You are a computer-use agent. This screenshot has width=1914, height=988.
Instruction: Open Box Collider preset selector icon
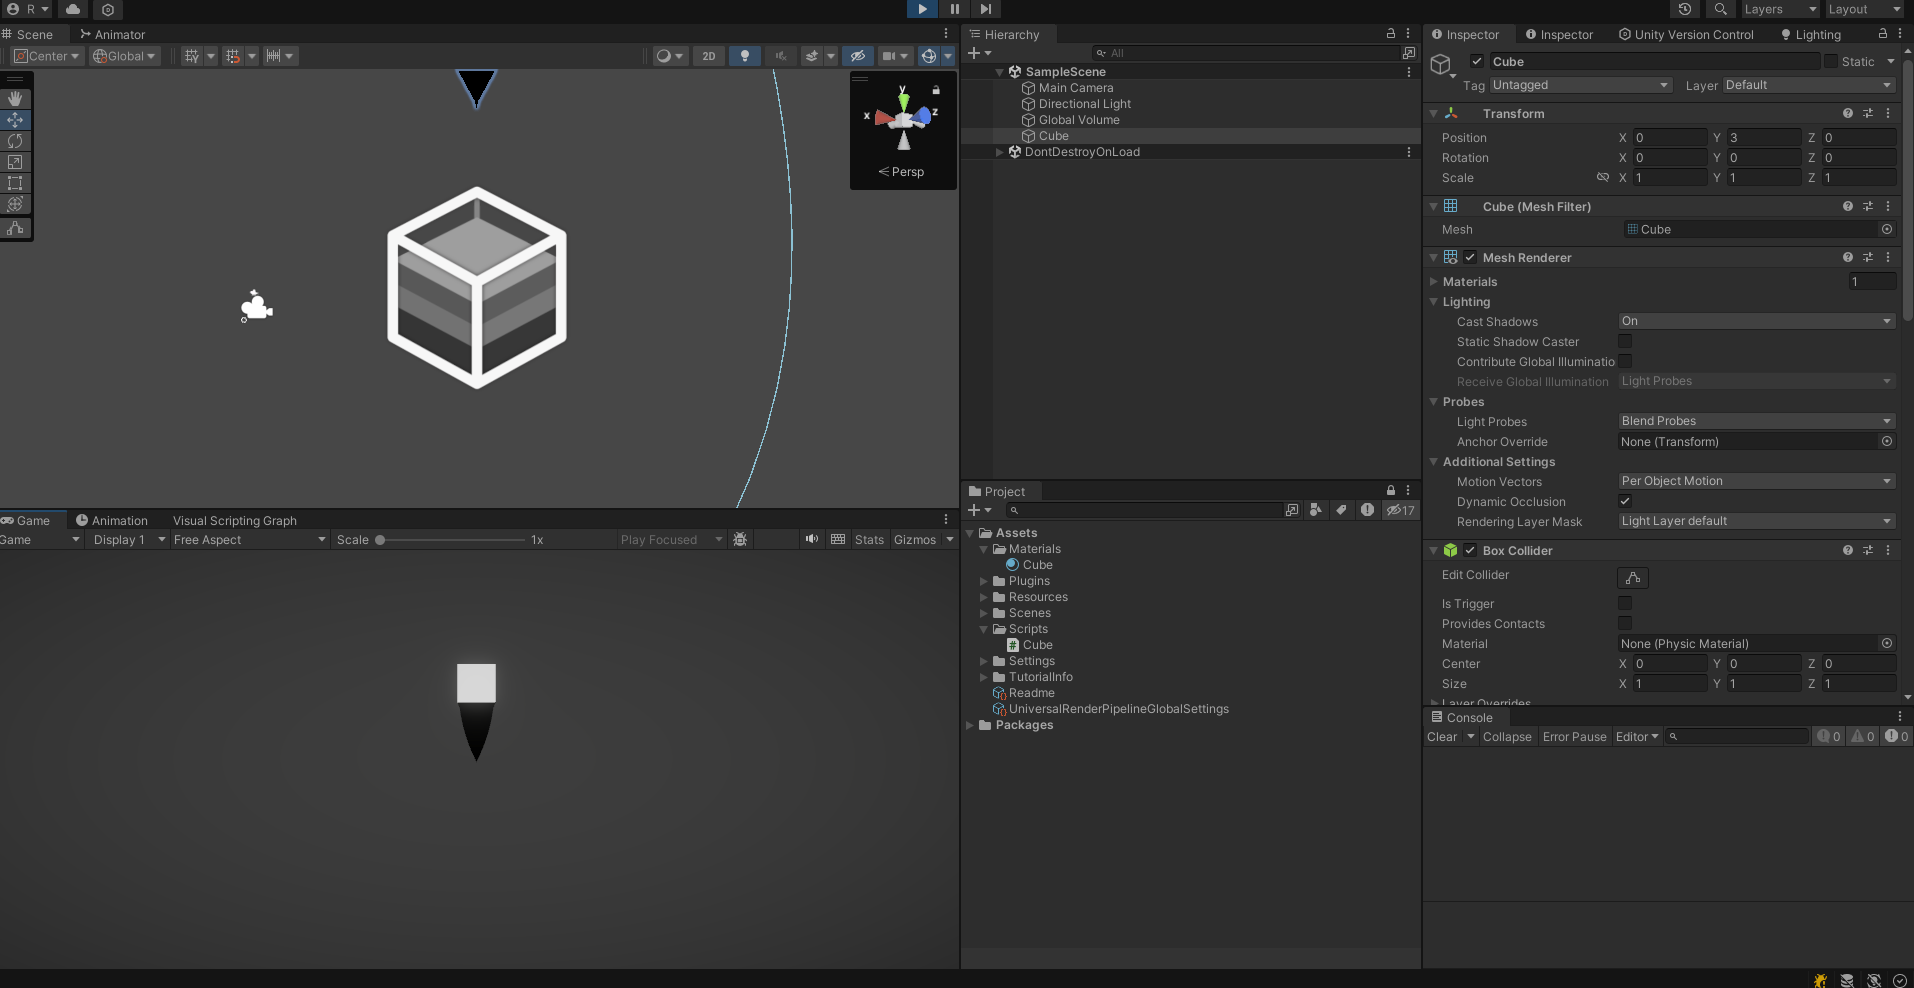1868,550
